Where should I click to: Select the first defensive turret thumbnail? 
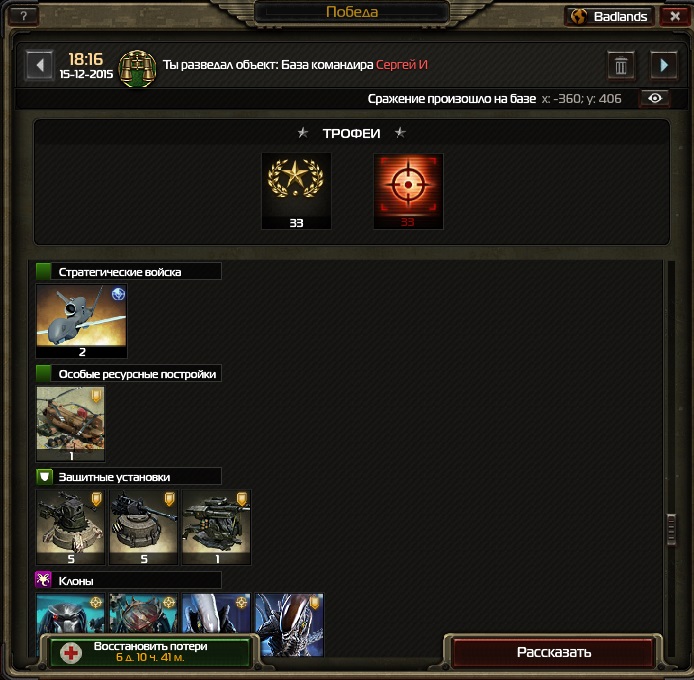(x=70, y=527)
